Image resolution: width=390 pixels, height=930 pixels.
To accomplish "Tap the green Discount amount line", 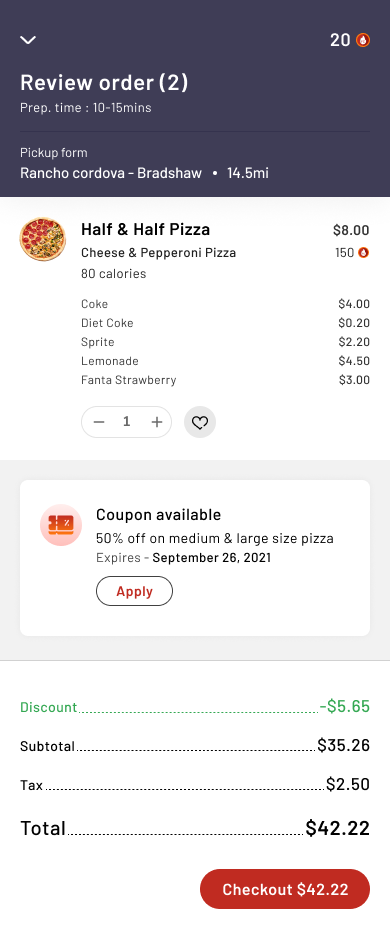I will 195,707.
